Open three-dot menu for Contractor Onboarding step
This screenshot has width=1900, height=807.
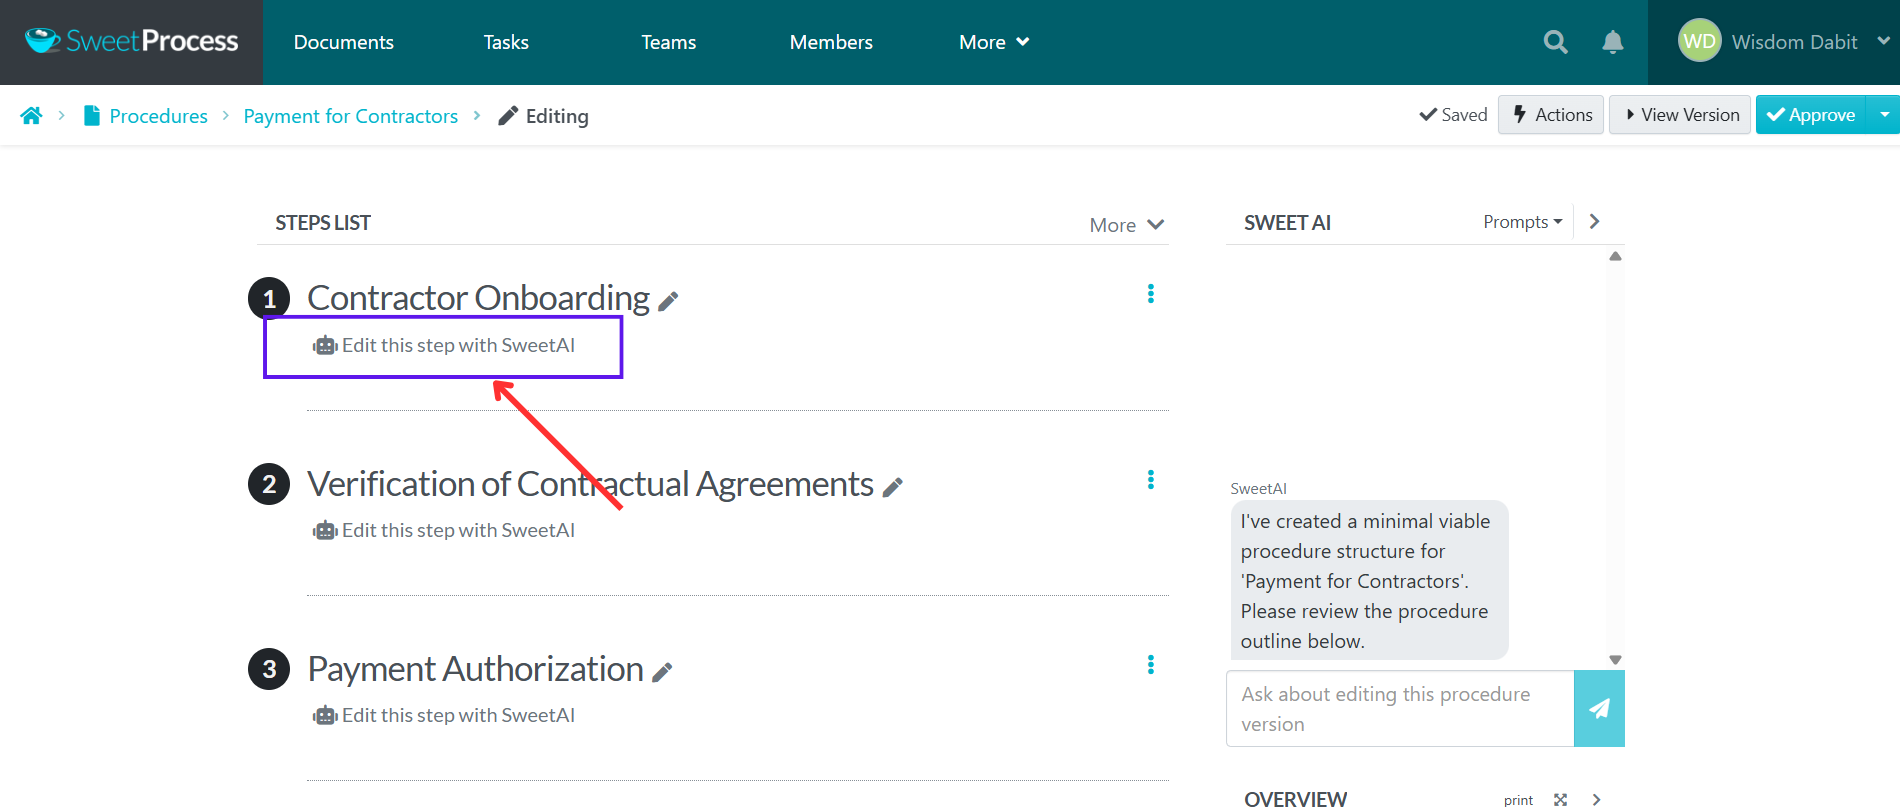pyautogui.click(x=1151, y=294)
